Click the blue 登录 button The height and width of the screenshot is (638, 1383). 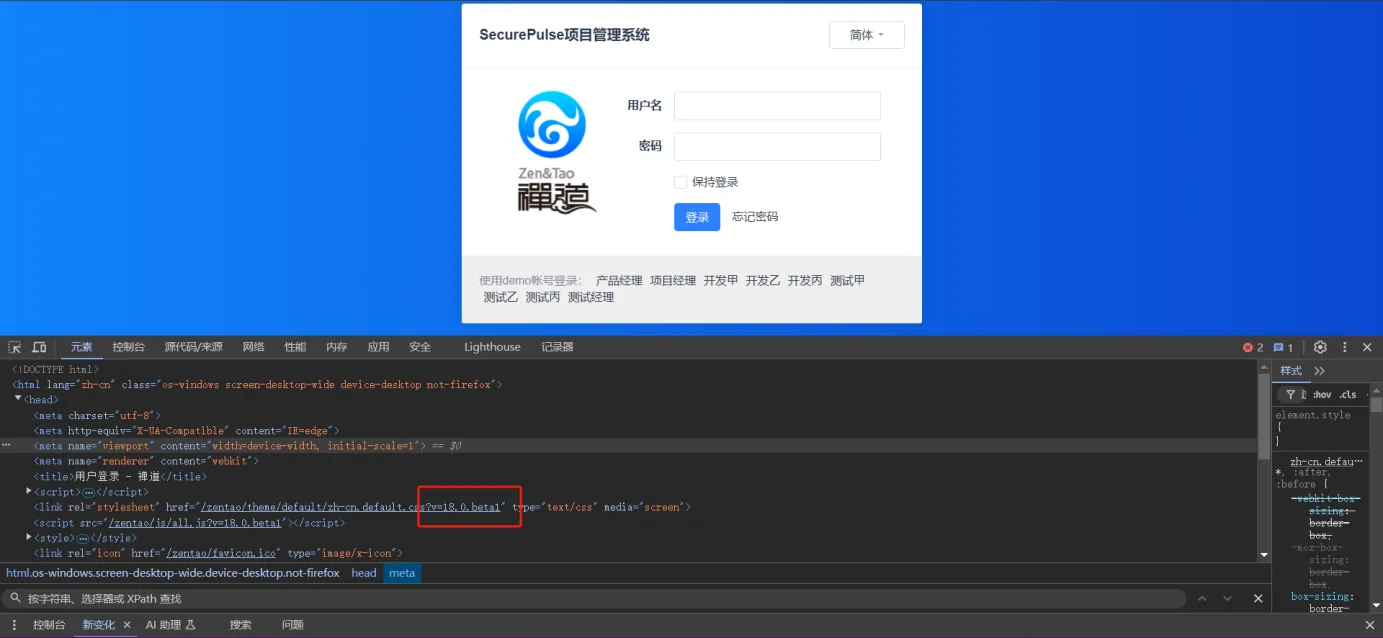pos(697,217)
